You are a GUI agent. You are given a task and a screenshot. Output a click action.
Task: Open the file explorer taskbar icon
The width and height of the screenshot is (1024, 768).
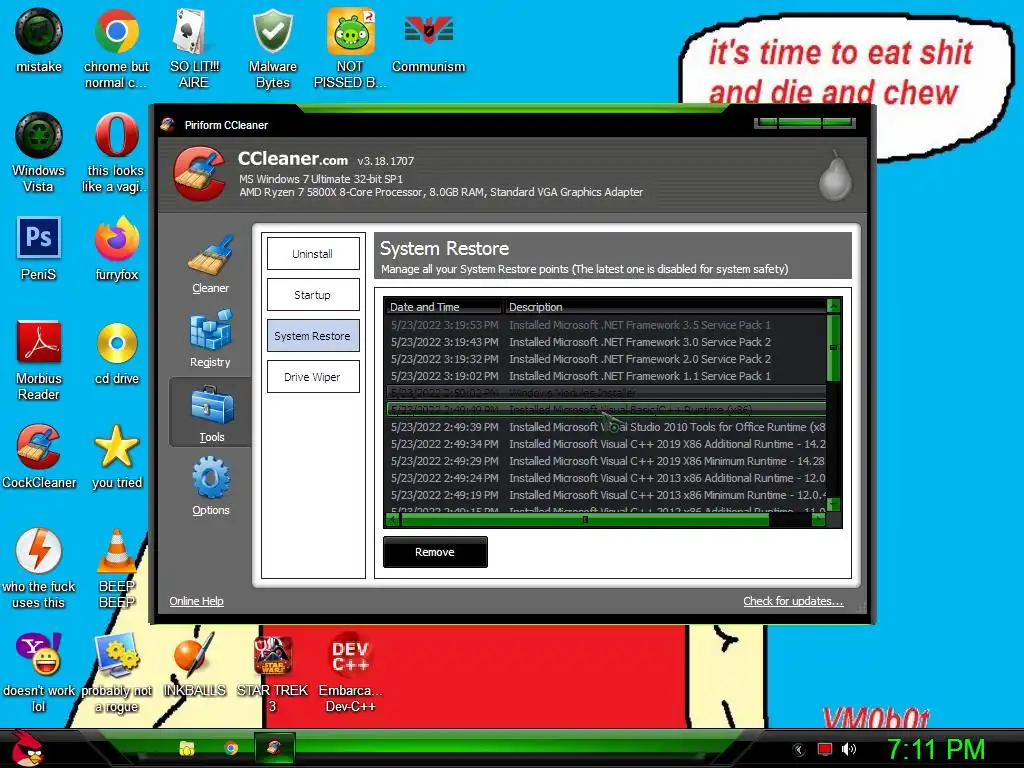187,748
